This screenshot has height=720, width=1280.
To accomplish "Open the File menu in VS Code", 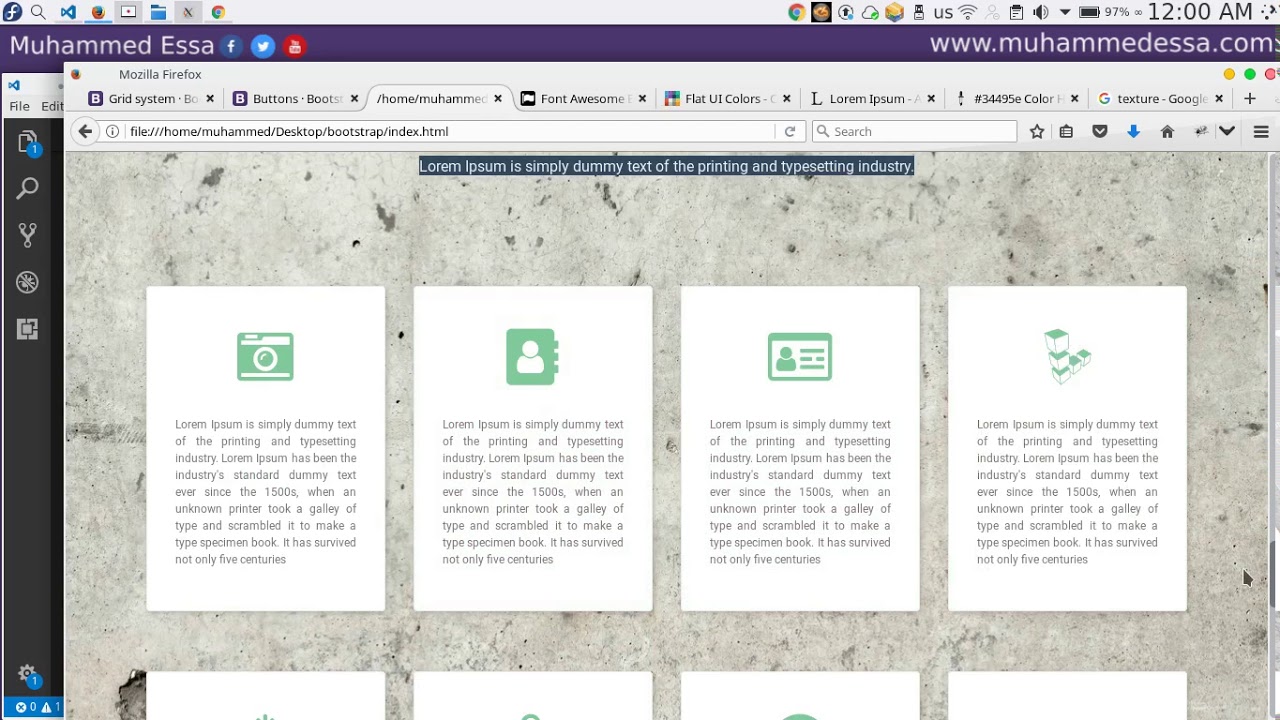I will [x=19, y=106].
